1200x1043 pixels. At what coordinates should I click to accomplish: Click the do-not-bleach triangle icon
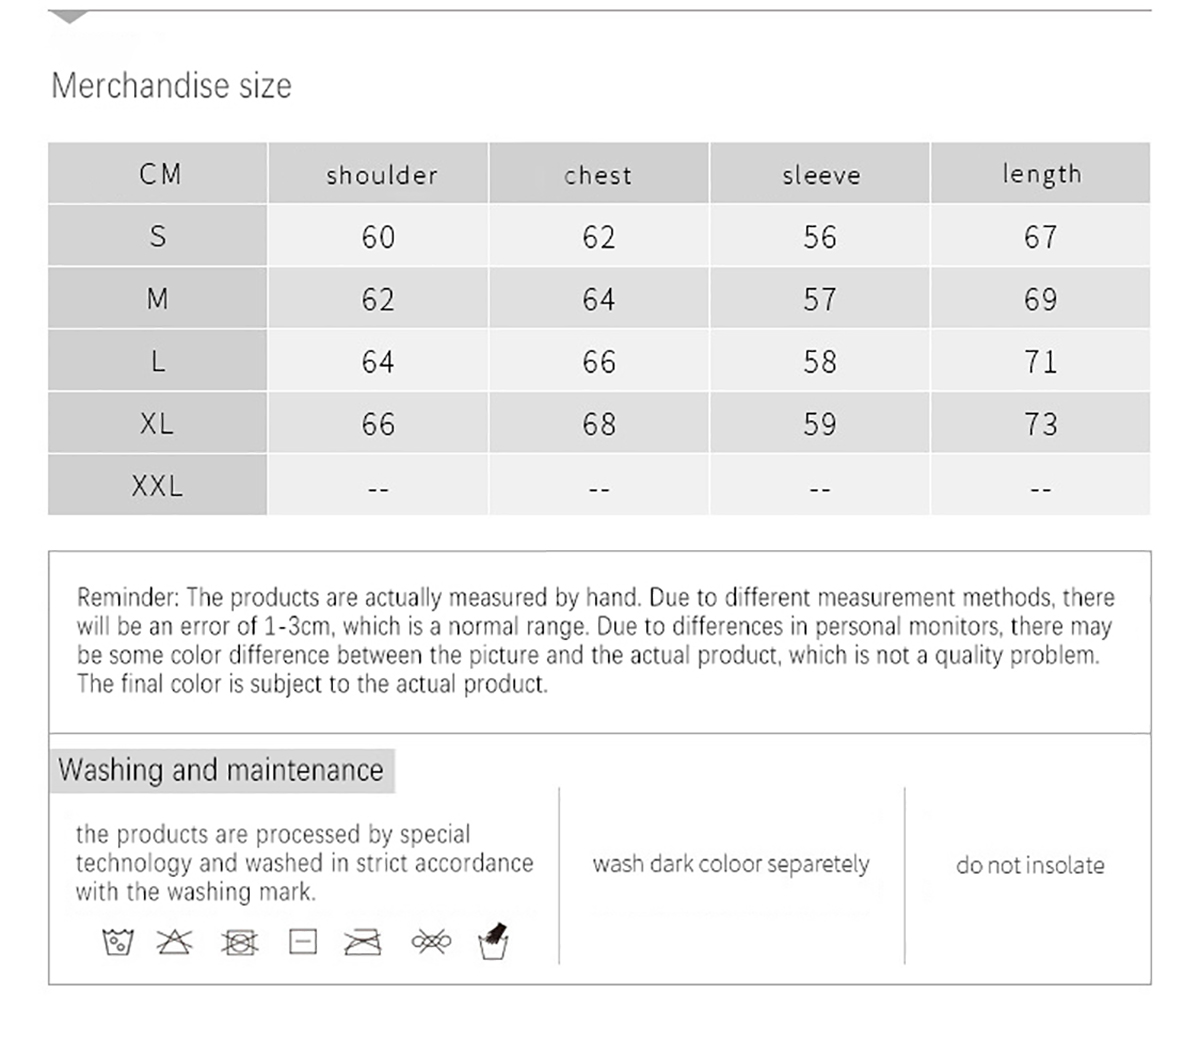point(174,941)
